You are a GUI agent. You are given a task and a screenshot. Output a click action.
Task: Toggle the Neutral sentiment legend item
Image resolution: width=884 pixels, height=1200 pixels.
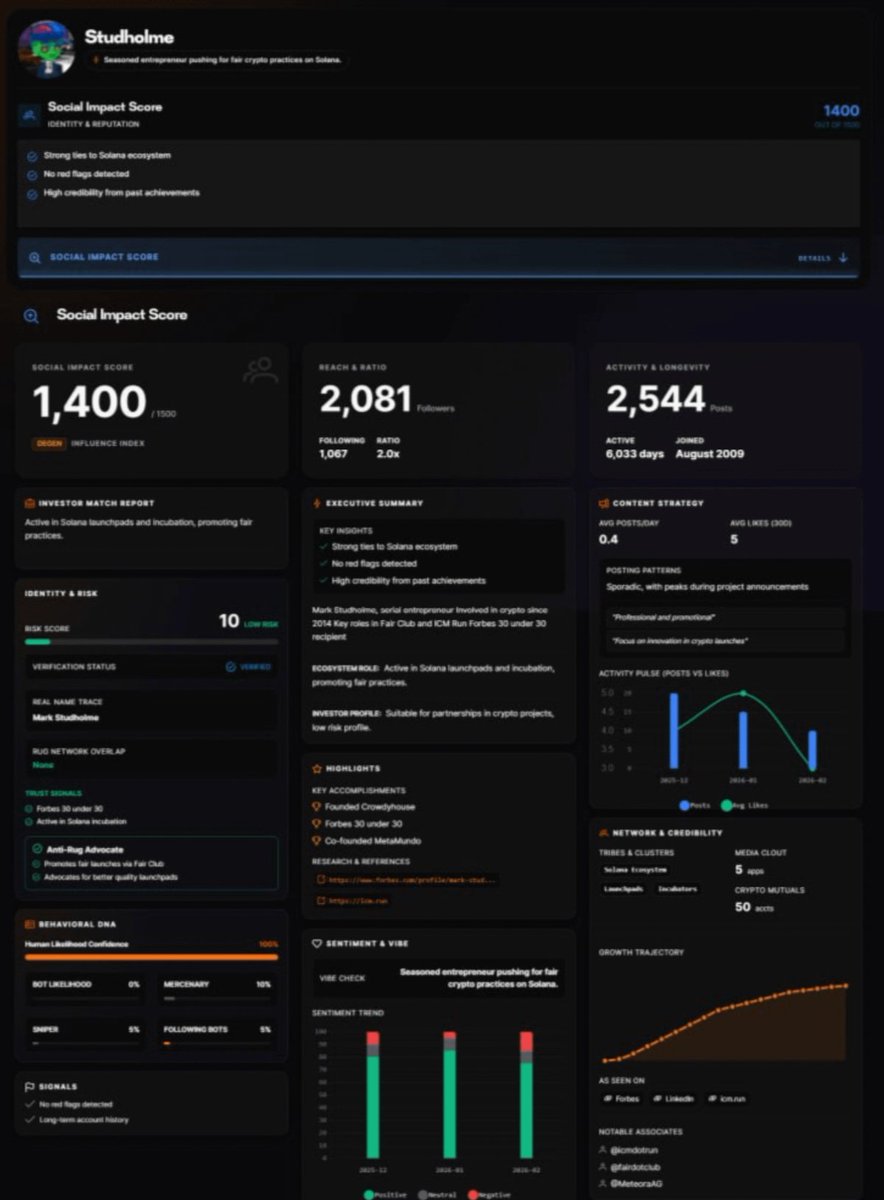pyautogui.click(x=435, y=1194)
